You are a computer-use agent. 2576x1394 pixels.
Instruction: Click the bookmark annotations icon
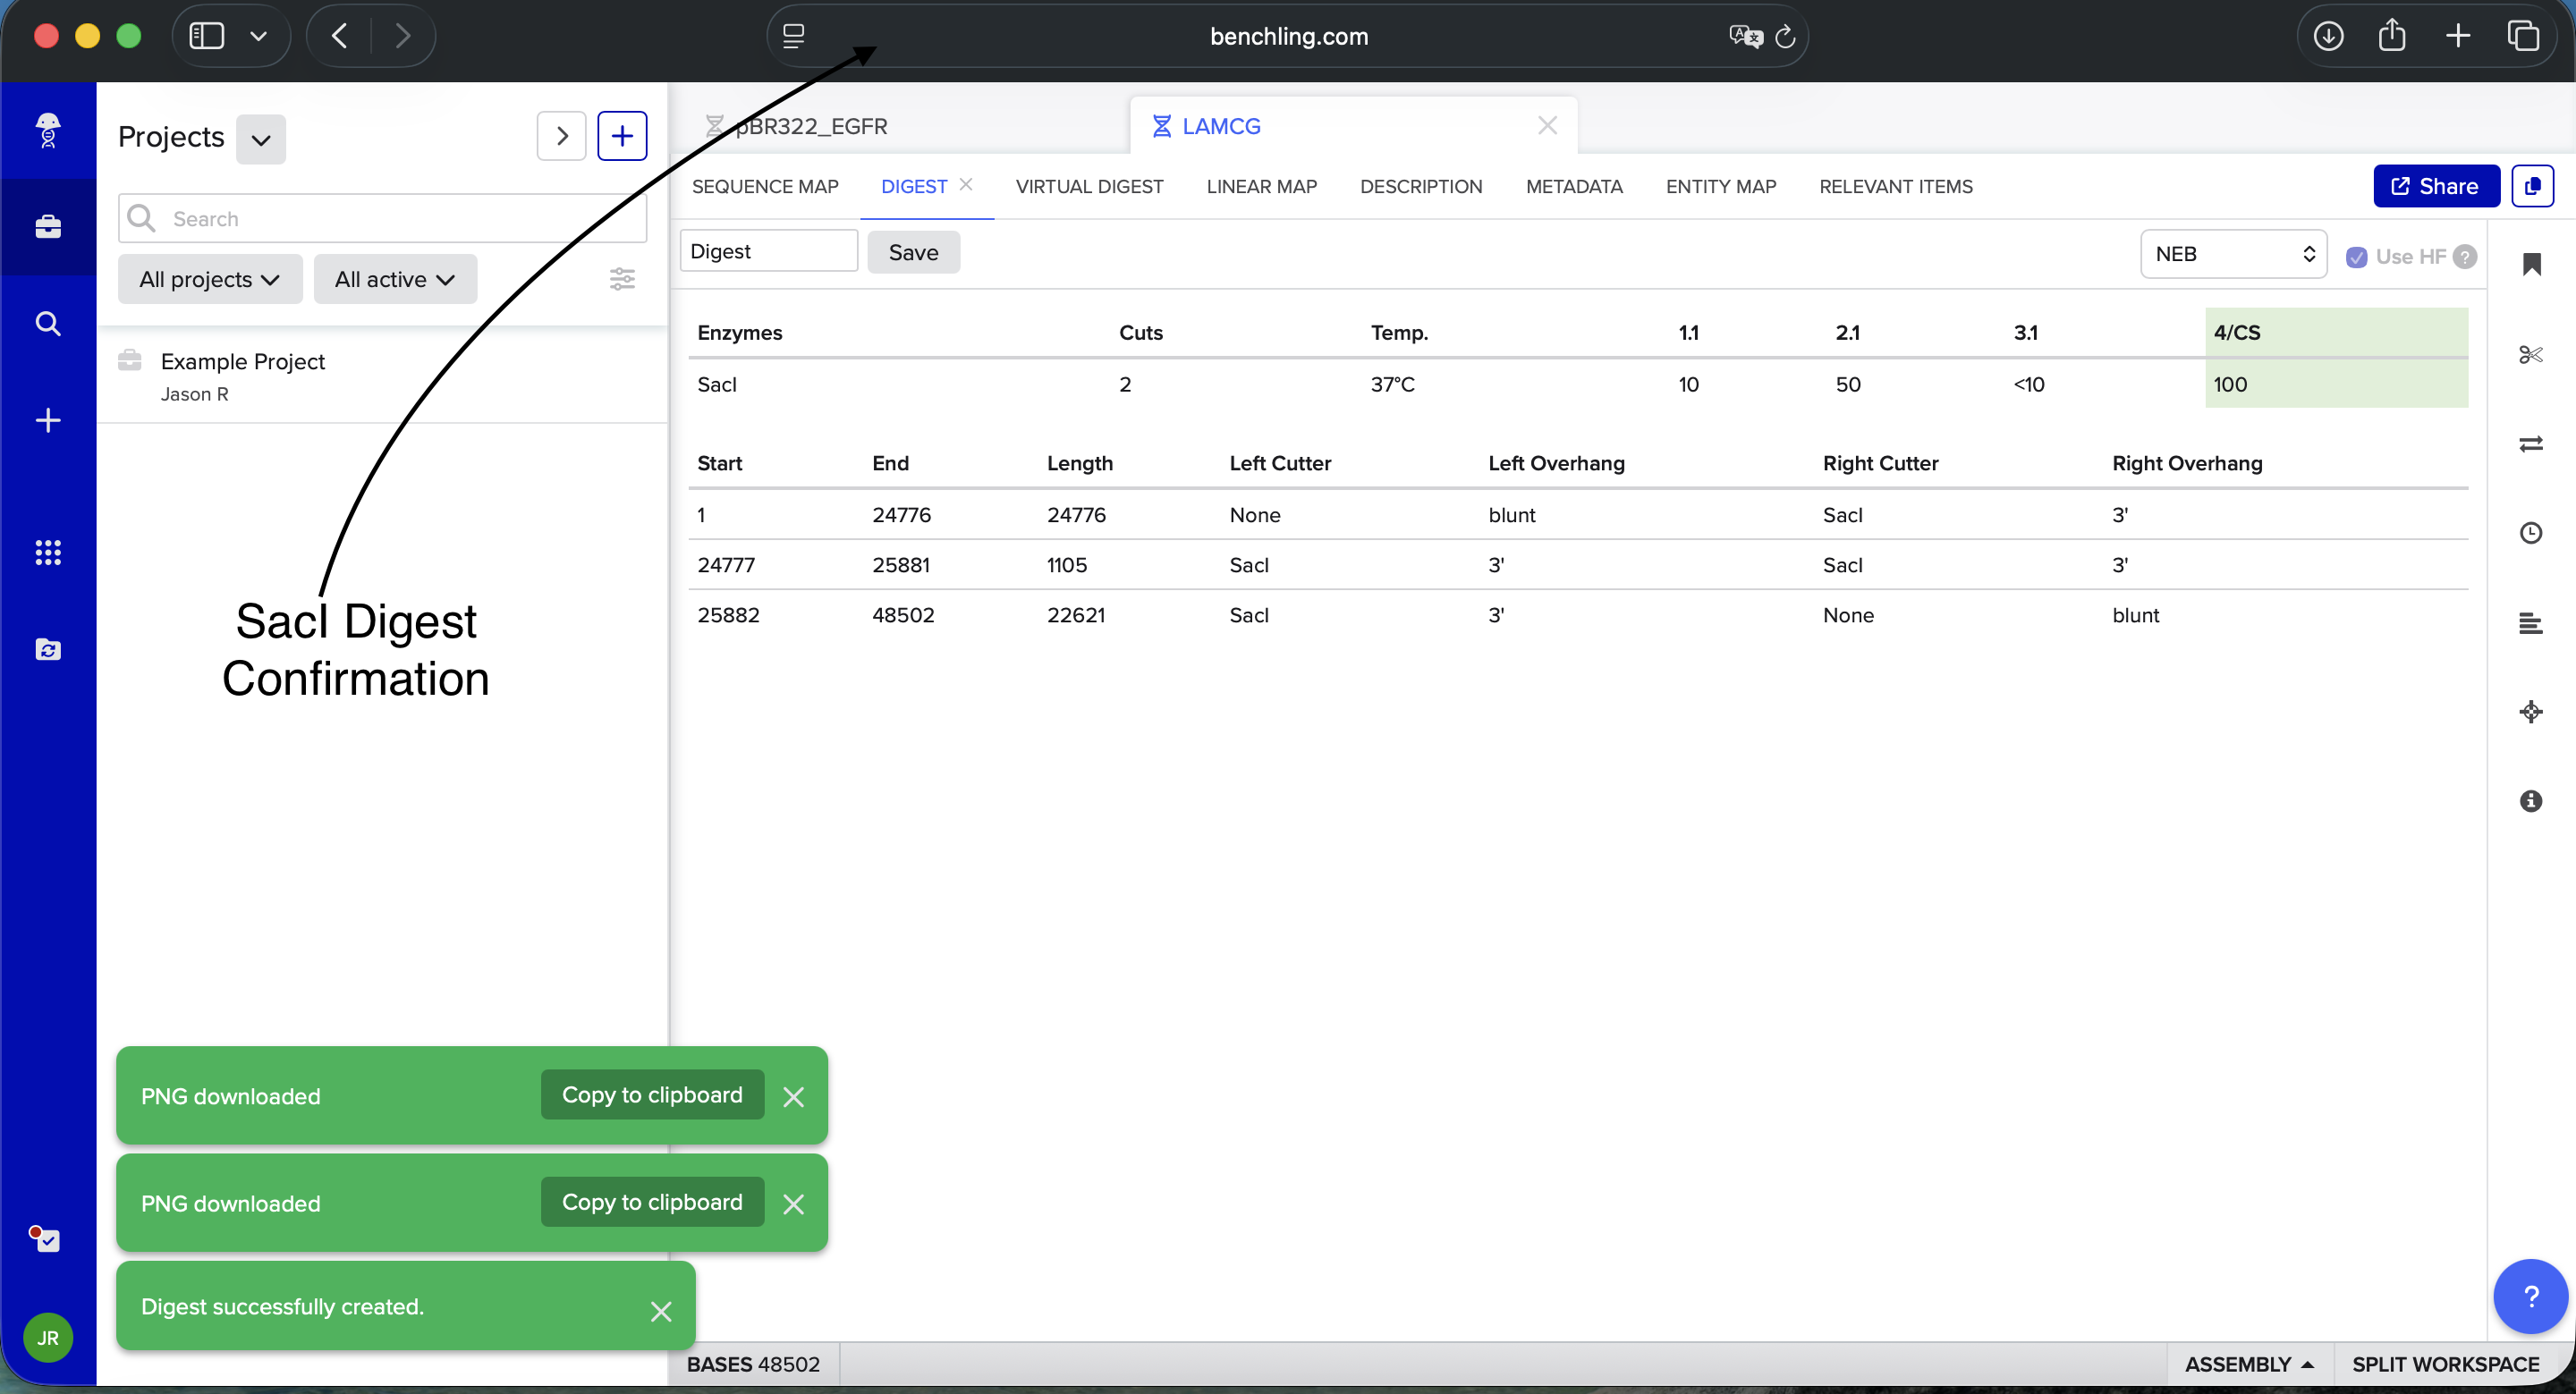pos(2531,265)
